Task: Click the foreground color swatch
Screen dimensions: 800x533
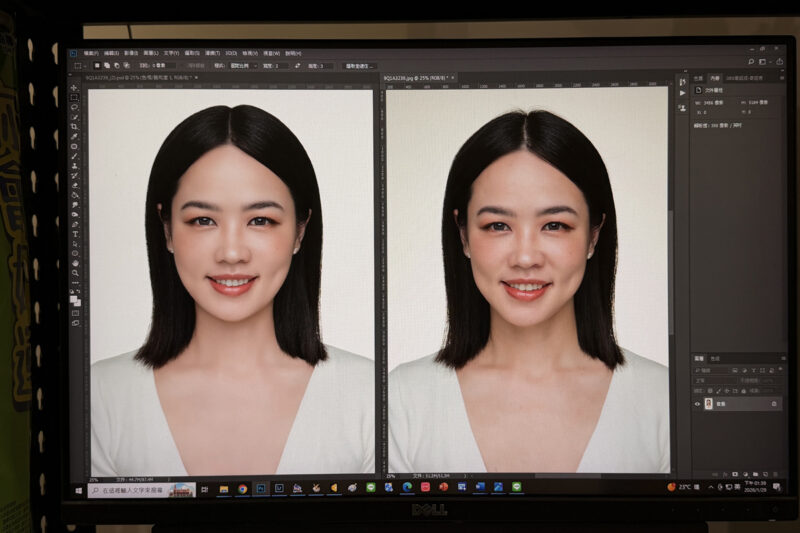Action: (x=73, y=297)
